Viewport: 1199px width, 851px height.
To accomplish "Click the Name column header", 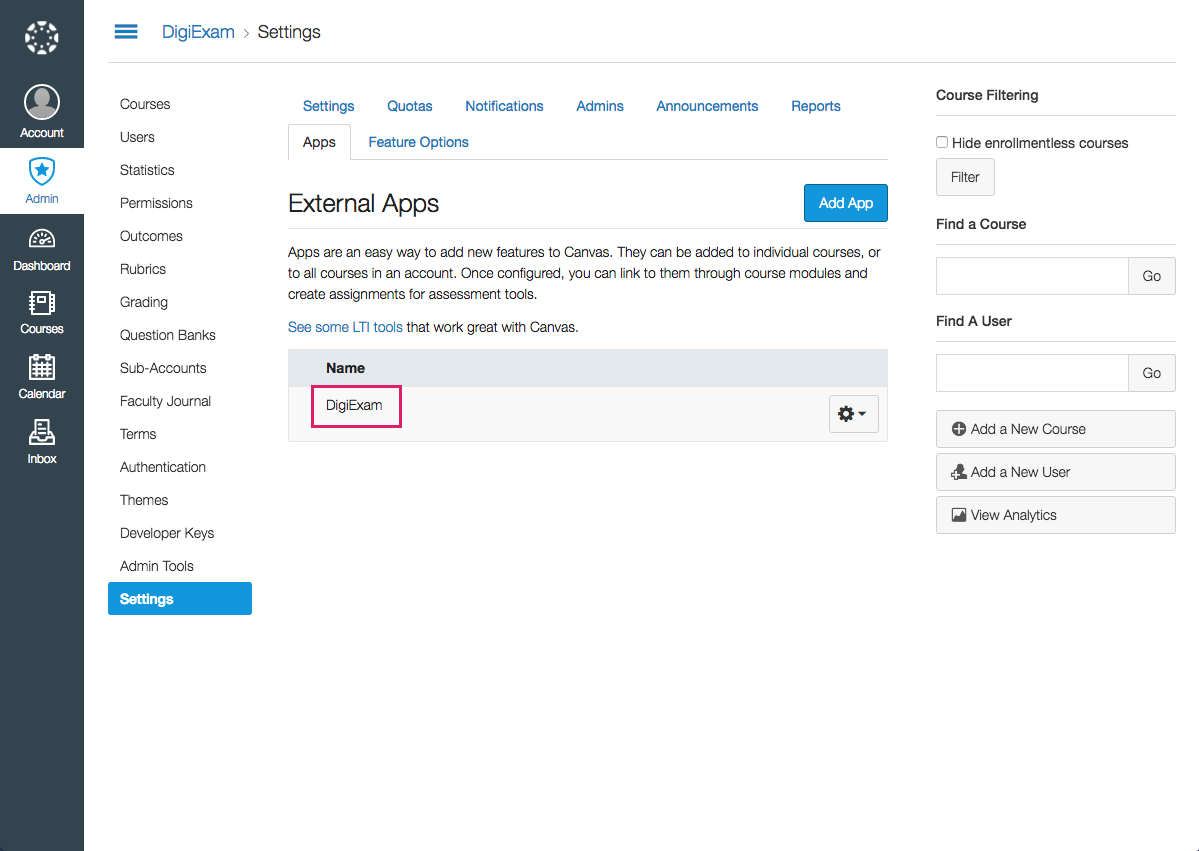I will 346,368.
